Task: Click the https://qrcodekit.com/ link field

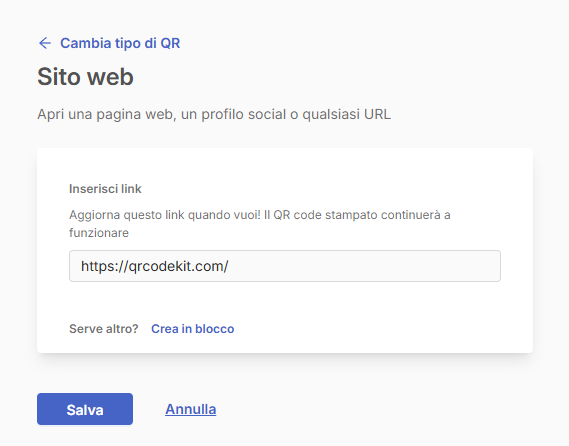Action: pyautogui.click(x=285, y=266)
